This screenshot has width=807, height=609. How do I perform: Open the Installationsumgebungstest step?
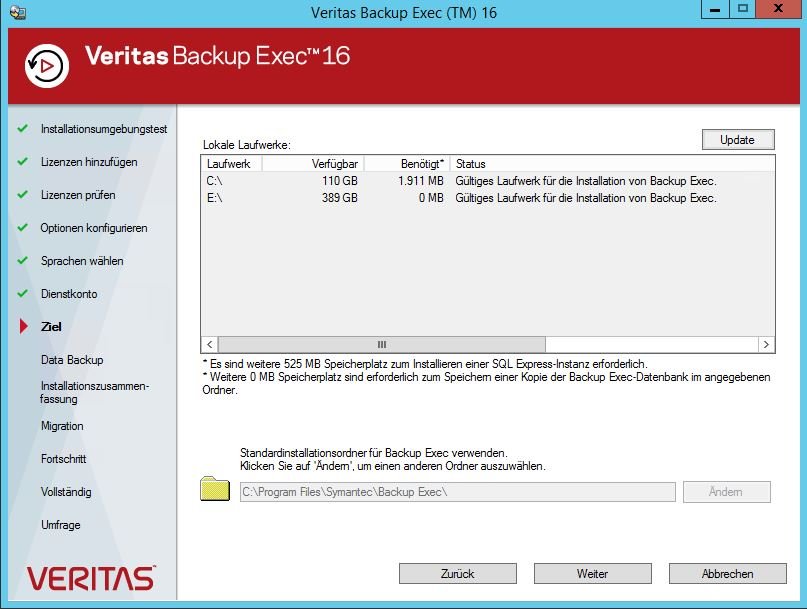[x=104, y=129]
